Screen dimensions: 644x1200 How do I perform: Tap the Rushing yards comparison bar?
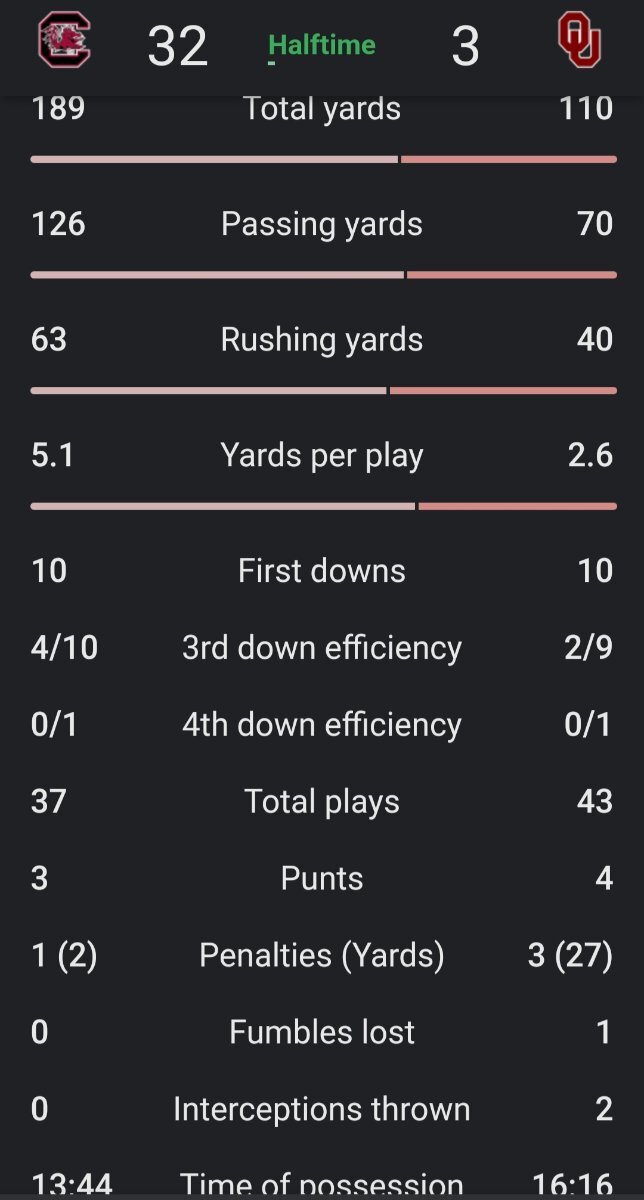[x=323, y=390]
